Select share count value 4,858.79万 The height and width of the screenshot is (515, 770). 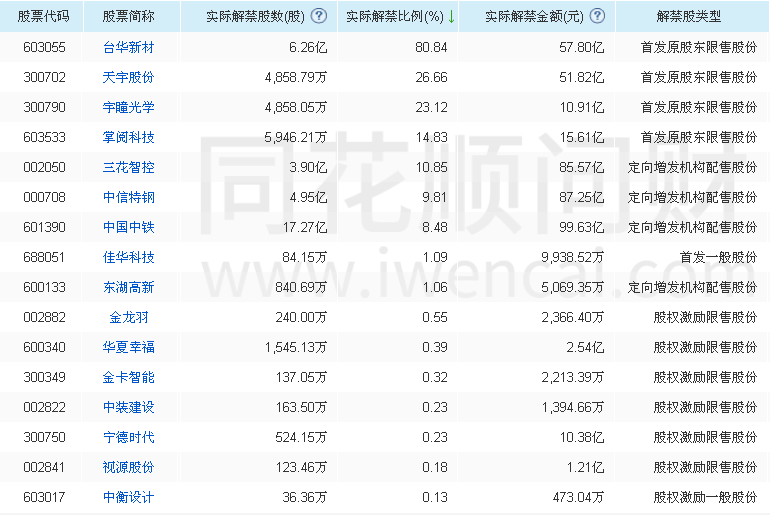coord(296,77)
